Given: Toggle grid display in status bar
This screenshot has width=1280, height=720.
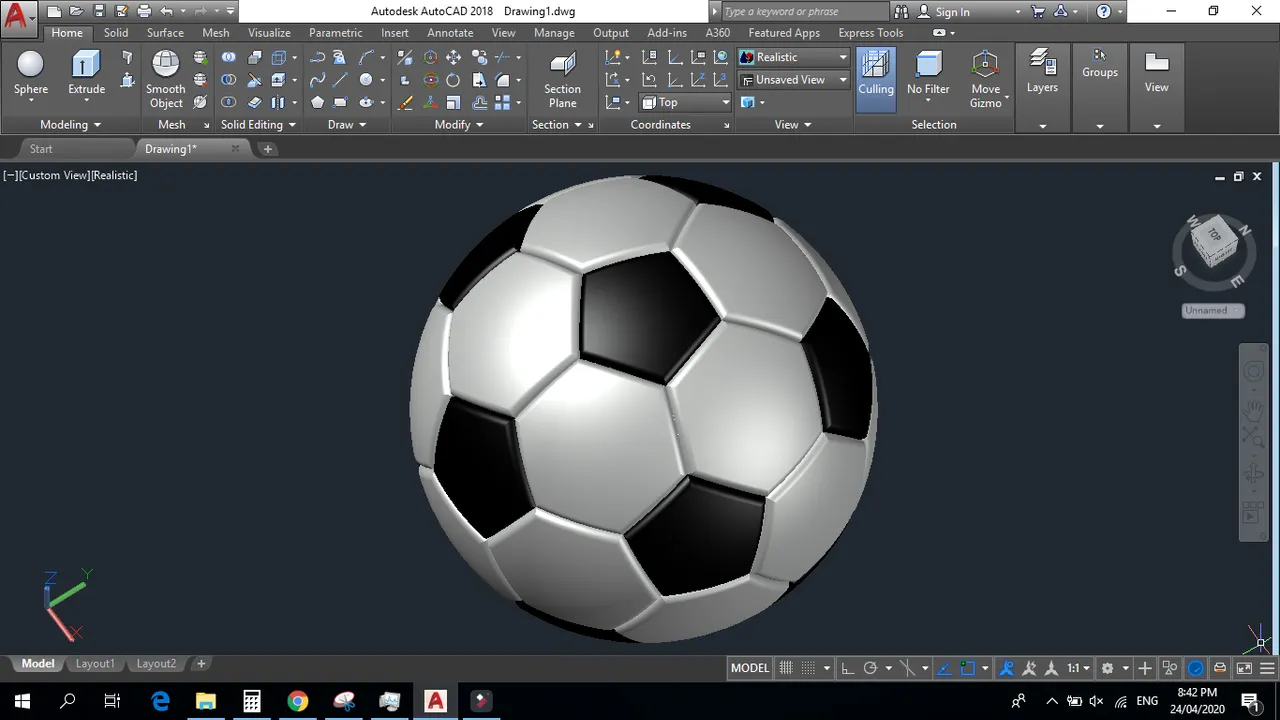Looking at the screenshot, I should point(786,668).
